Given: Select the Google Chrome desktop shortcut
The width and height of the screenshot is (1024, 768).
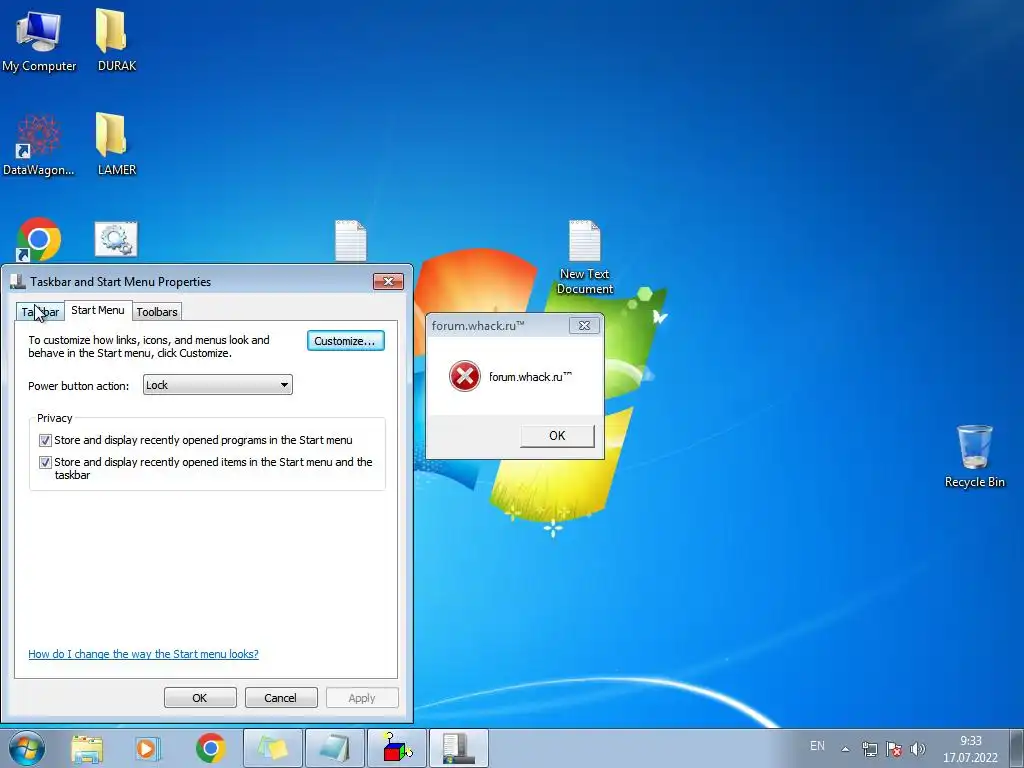Looking at the screenshot, I should click(39, 240).
